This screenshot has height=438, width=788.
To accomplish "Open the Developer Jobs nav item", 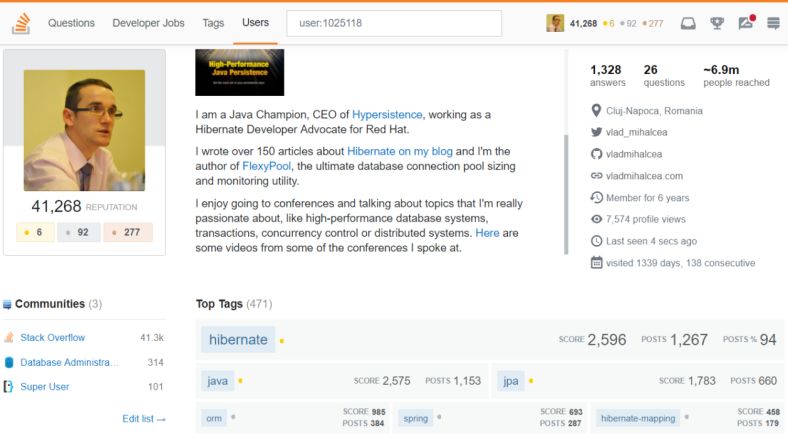I will coord(148,23).
